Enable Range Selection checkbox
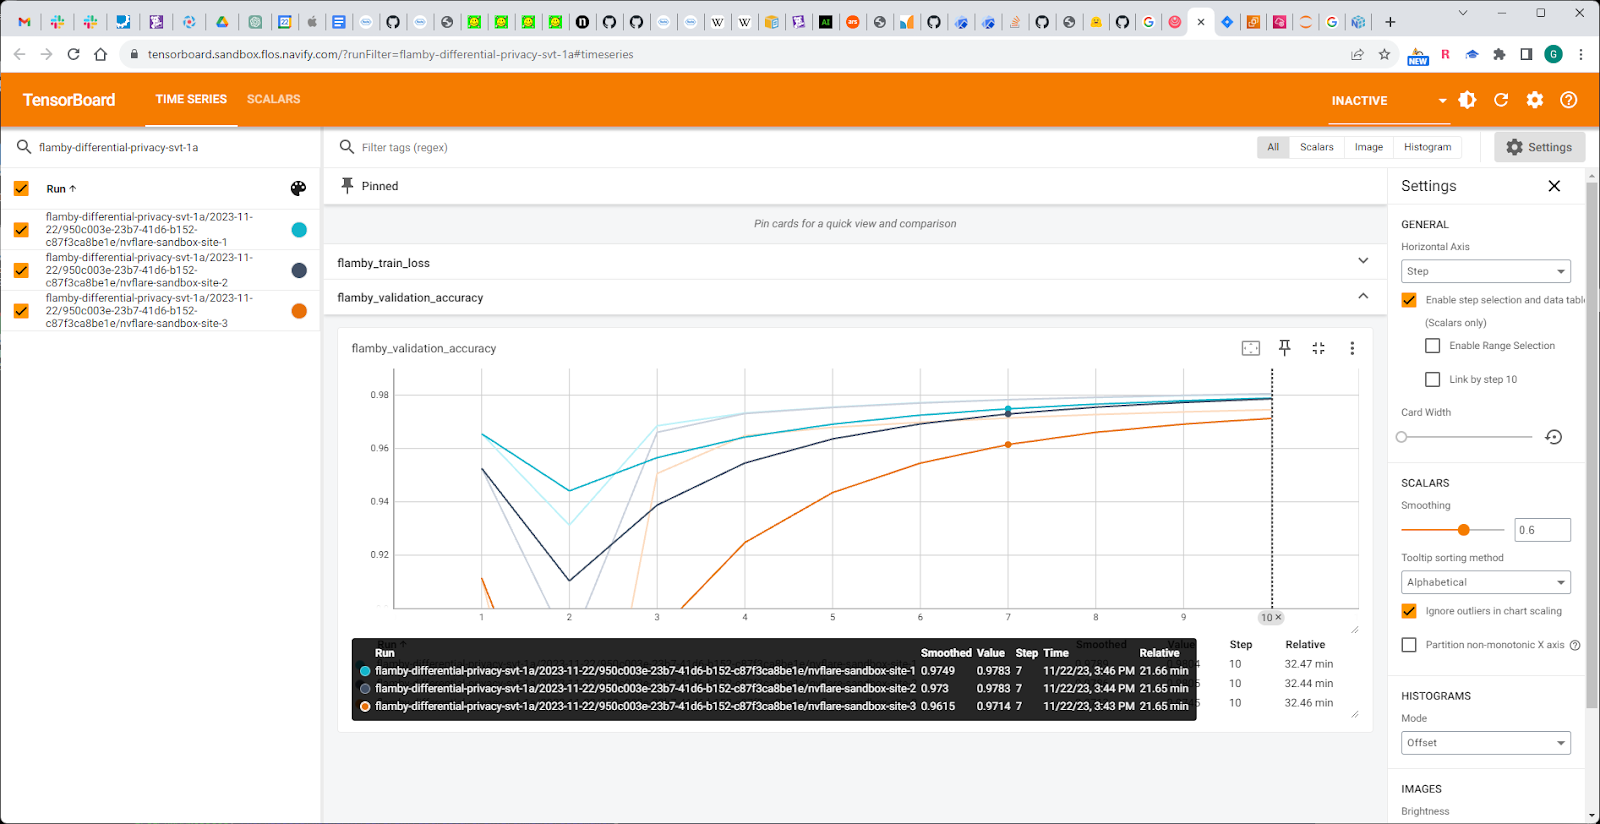Viewport: 1600px width, 824px height. pyautogui.click(x=1432, y=346)
